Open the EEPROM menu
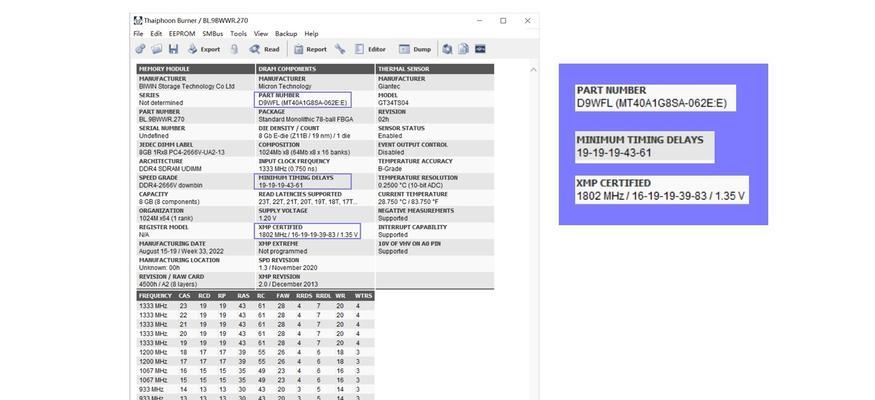 click(182, 34)
